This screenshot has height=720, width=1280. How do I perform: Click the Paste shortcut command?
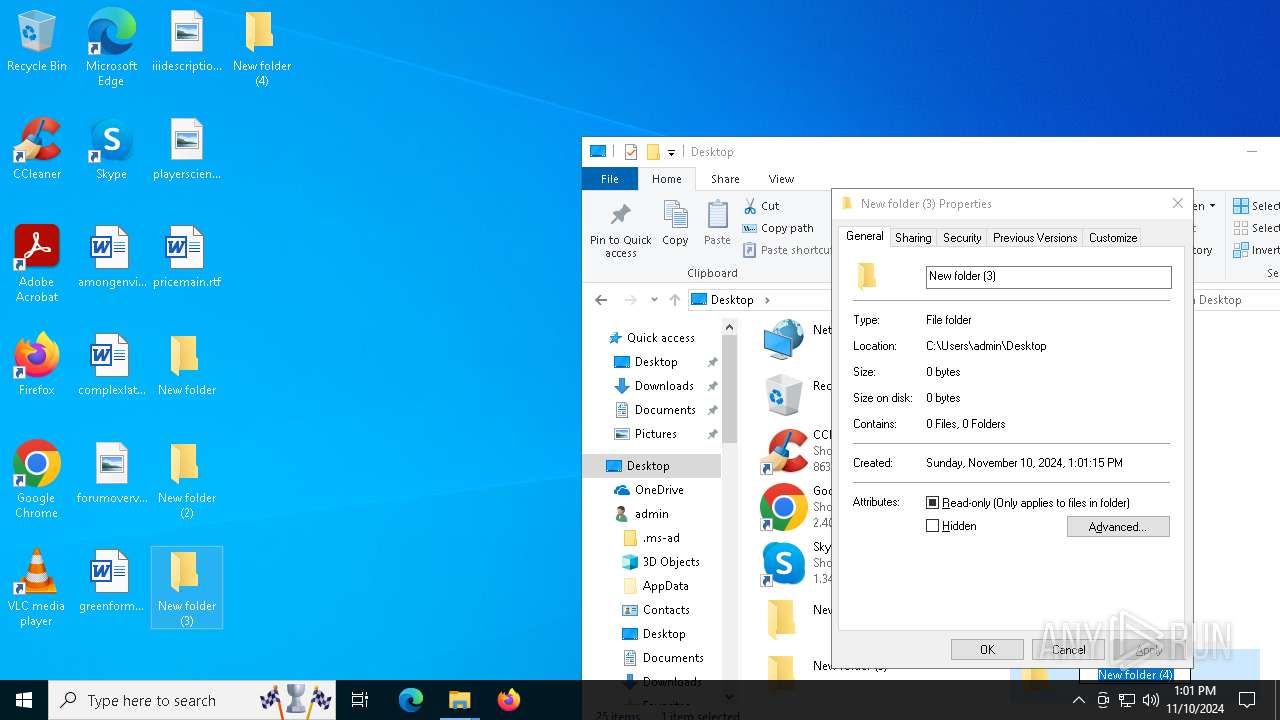click(x=788, y=250)
